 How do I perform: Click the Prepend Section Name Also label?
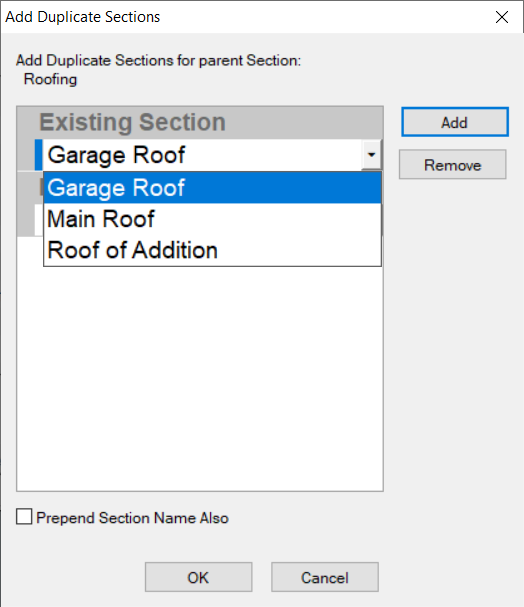pos(132,518)
